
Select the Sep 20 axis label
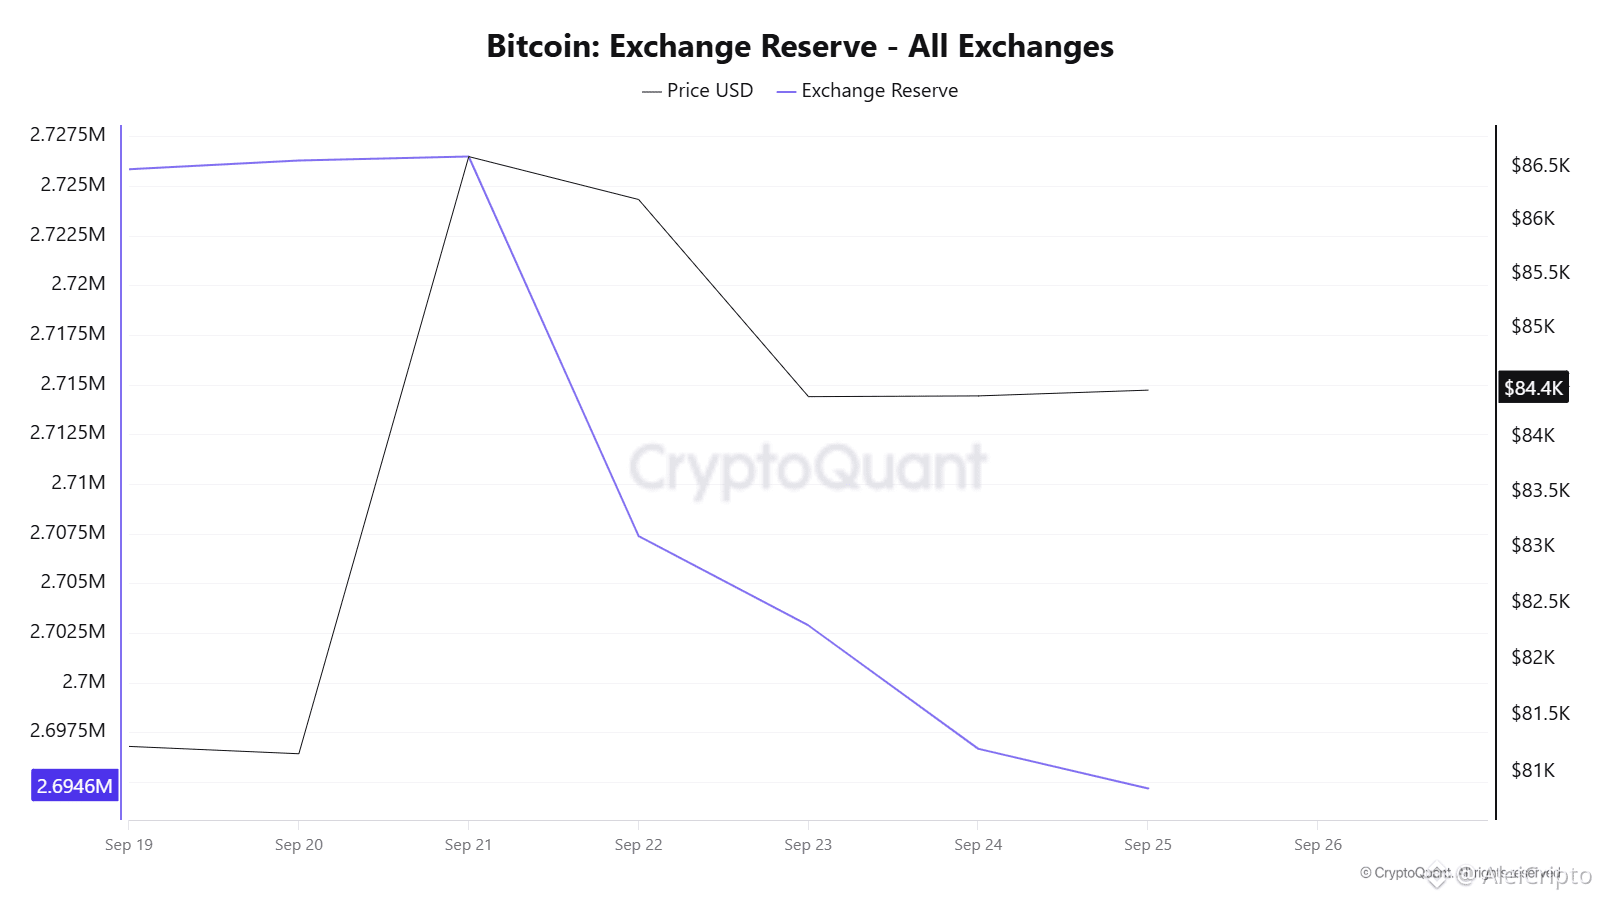pos(299,845)
